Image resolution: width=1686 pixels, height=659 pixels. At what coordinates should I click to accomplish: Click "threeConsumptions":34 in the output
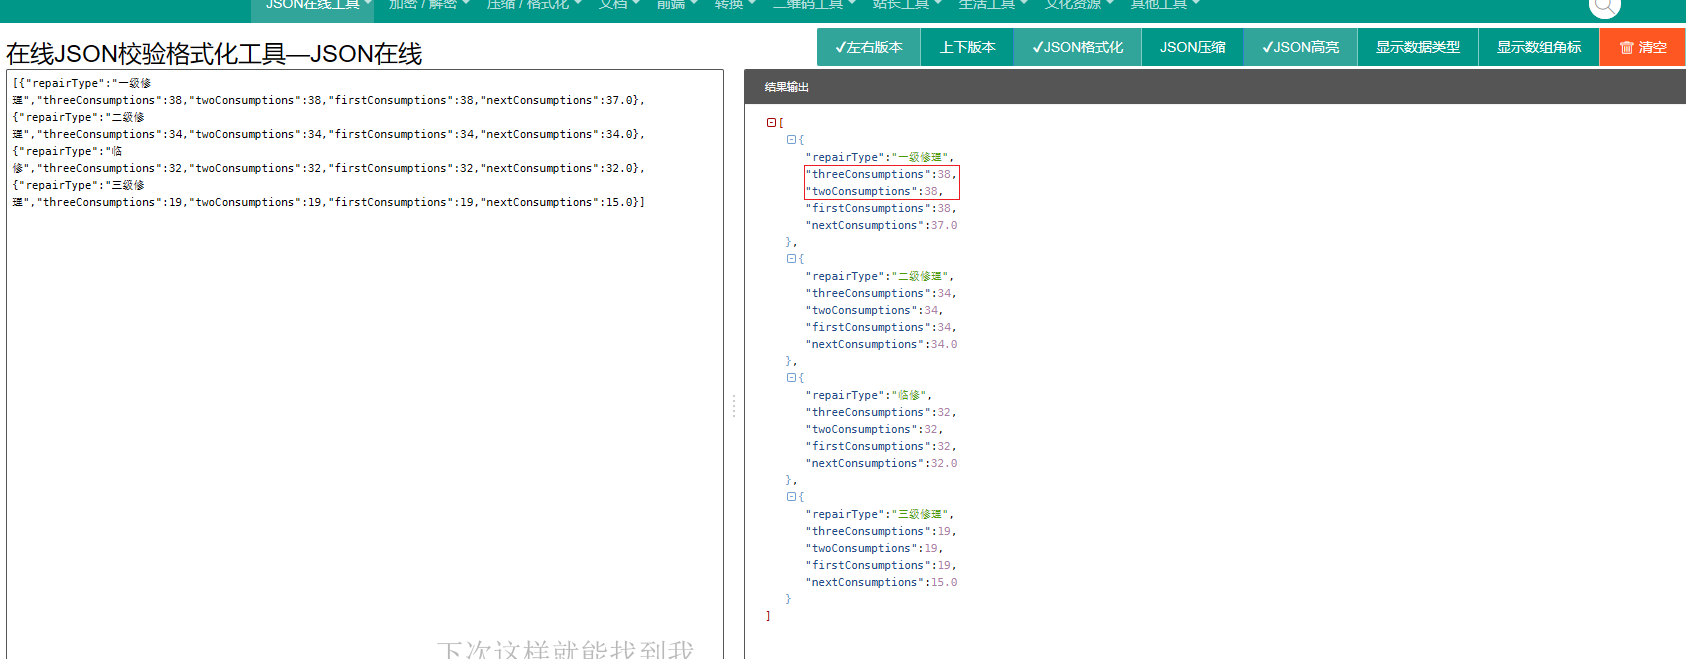click(x=882, y=293)
